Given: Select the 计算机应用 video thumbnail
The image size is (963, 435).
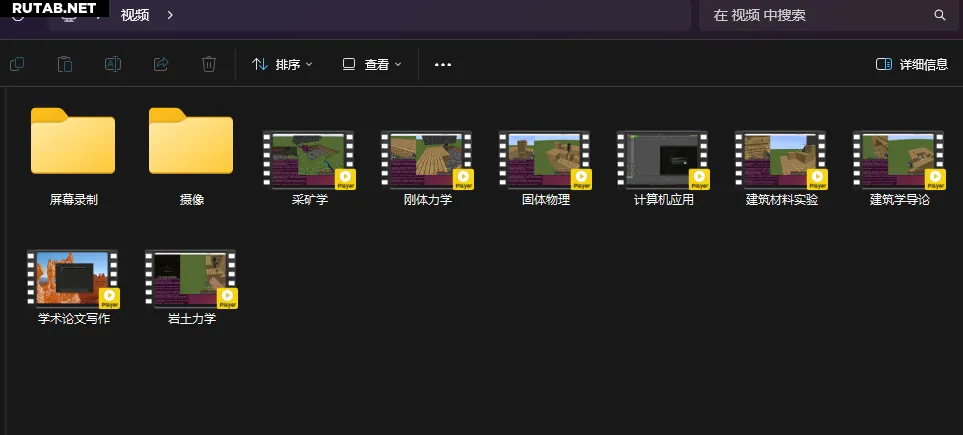Looking at the screenshot, I should coord(663,160).
